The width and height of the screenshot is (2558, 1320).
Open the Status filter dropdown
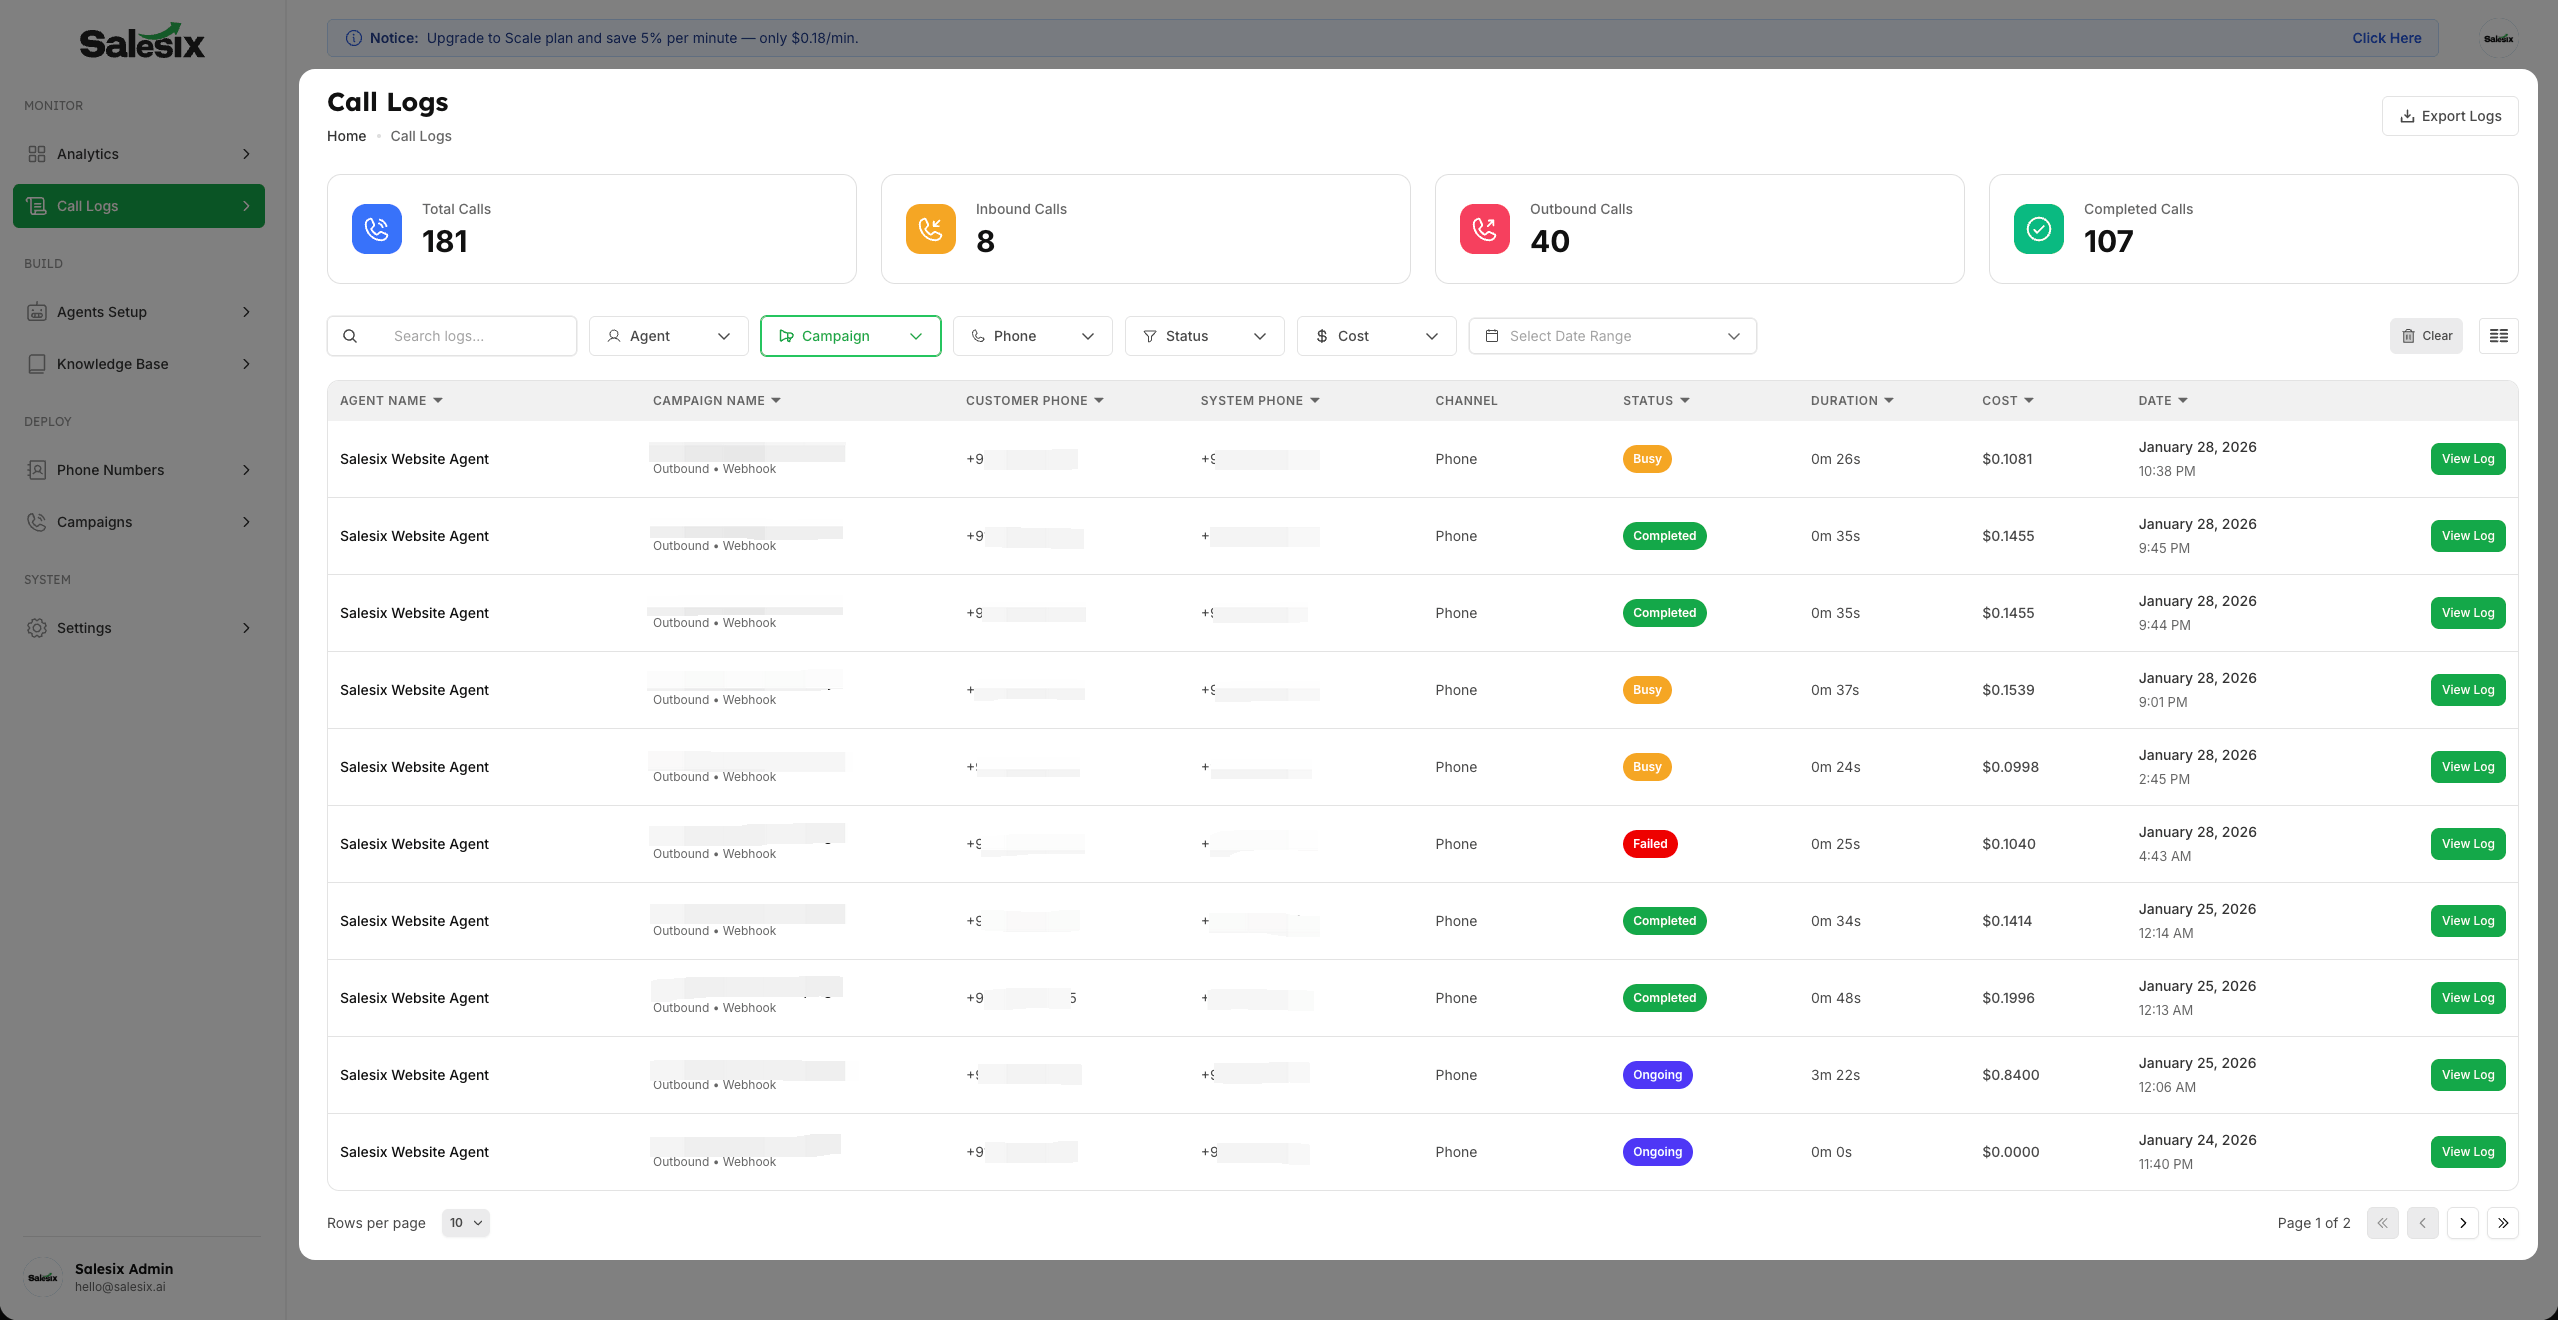pyautogui.click(x=1203, y=336)
